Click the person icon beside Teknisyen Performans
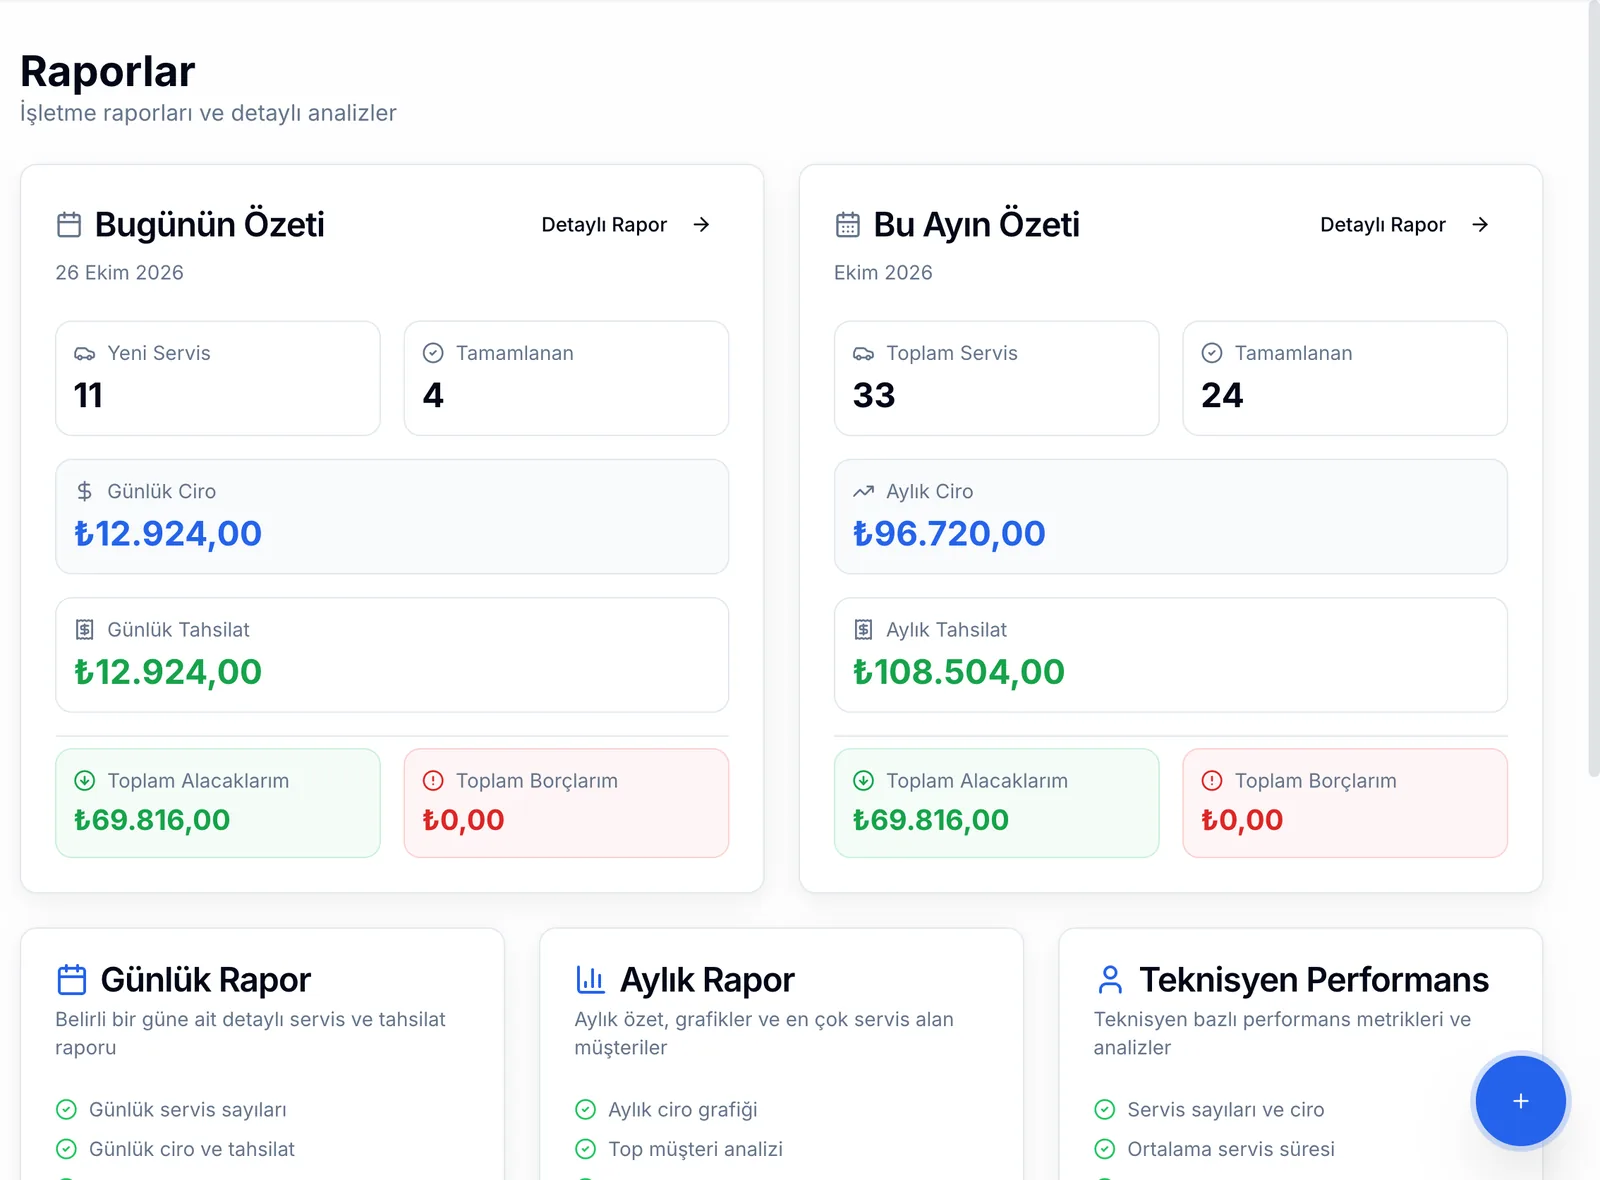This screenshot has height=1180, width=1600. point(1110,980)
